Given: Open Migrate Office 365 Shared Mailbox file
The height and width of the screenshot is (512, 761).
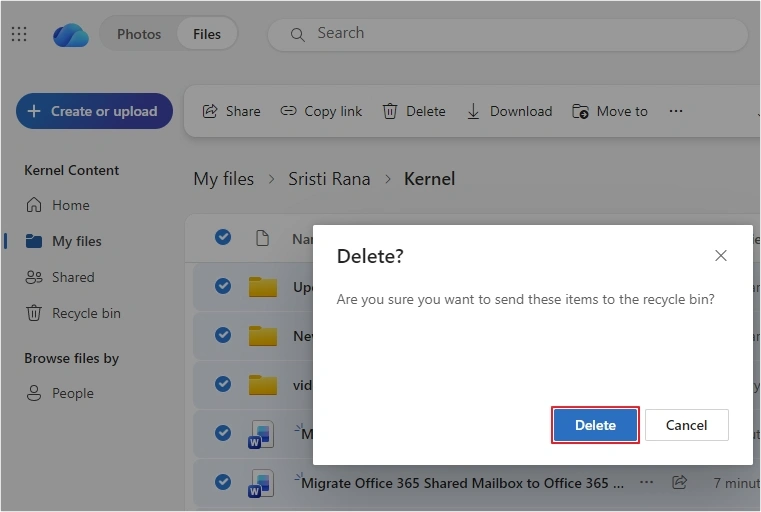Looking at the screenshot, I should click(463, 483).
